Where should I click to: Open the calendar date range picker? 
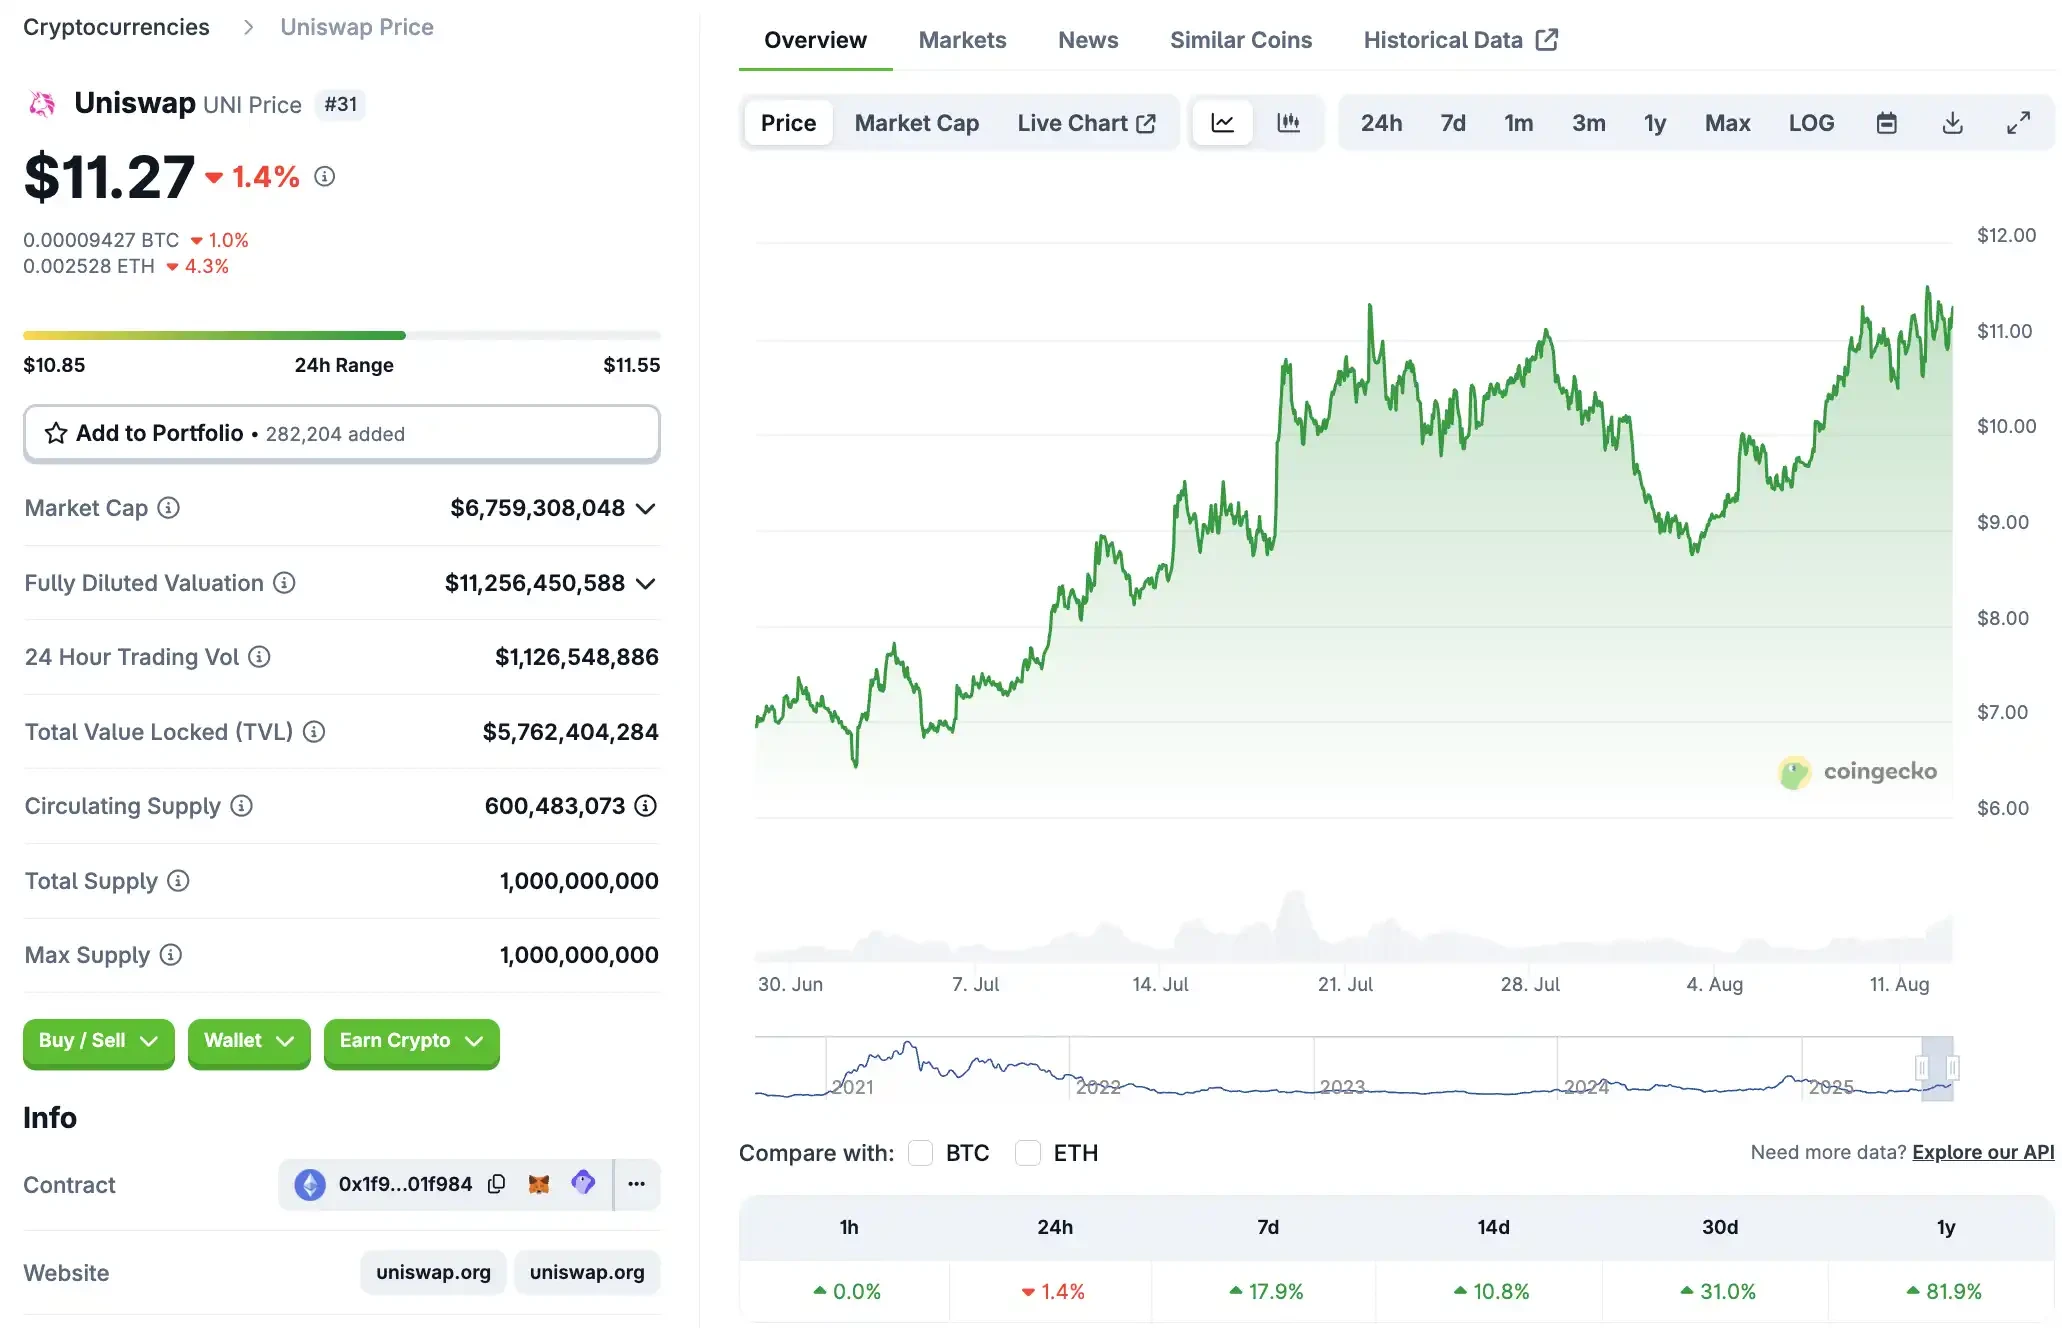[x=1888, y=122]
